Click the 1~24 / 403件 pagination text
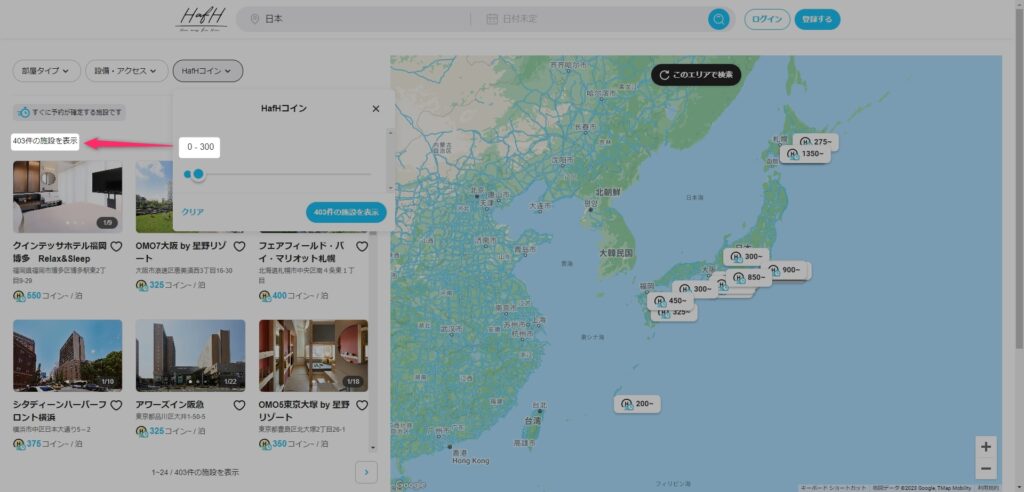This screenshot has height=492, width=1024. pos(195,472)
